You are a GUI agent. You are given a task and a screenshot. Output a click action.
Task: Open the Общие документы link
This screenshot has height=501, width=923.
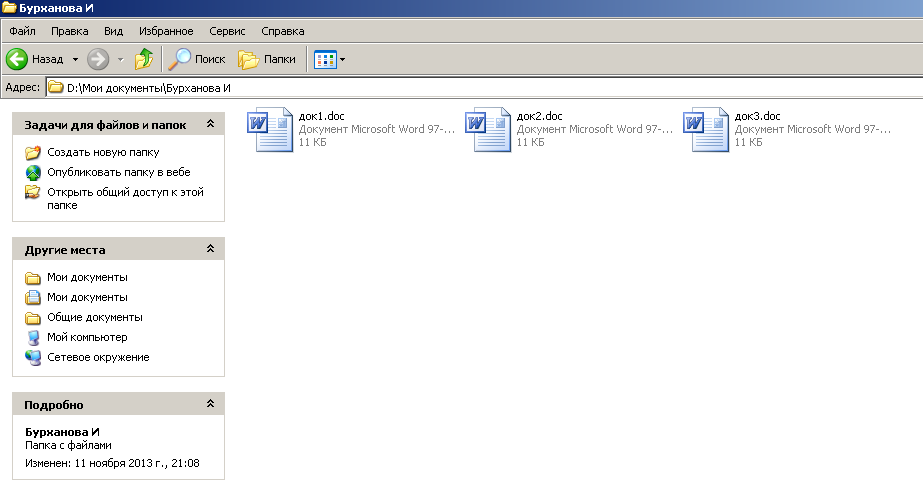(95, 317)
